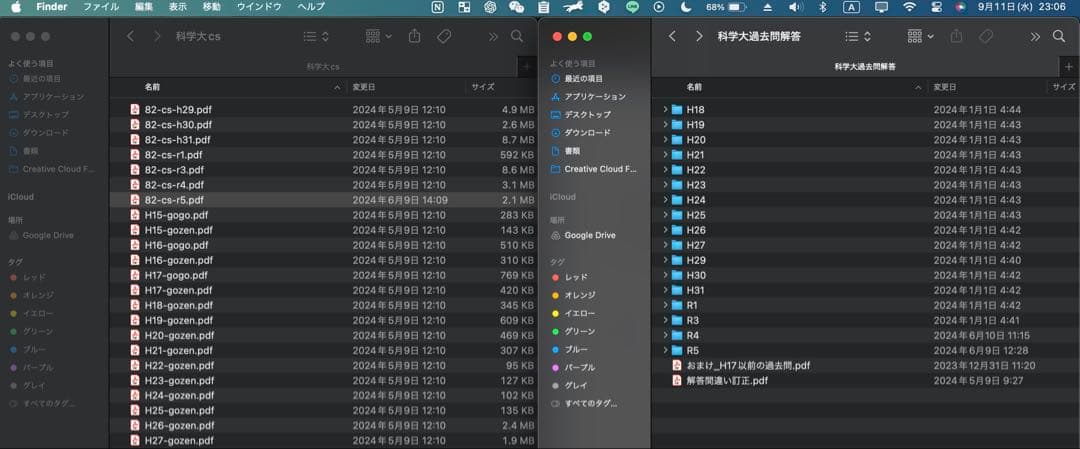Add a new tab in 科学大cs window
Screen dimensions: 1080x449
click(527, 67)
